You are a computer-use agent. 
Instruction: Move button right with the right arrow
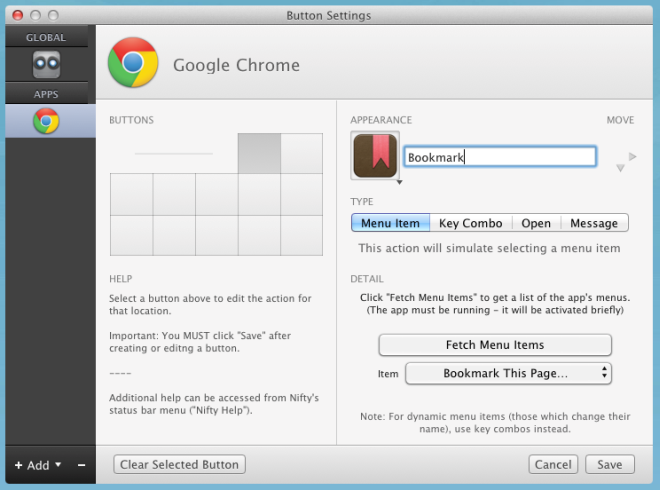pos(632,157)
